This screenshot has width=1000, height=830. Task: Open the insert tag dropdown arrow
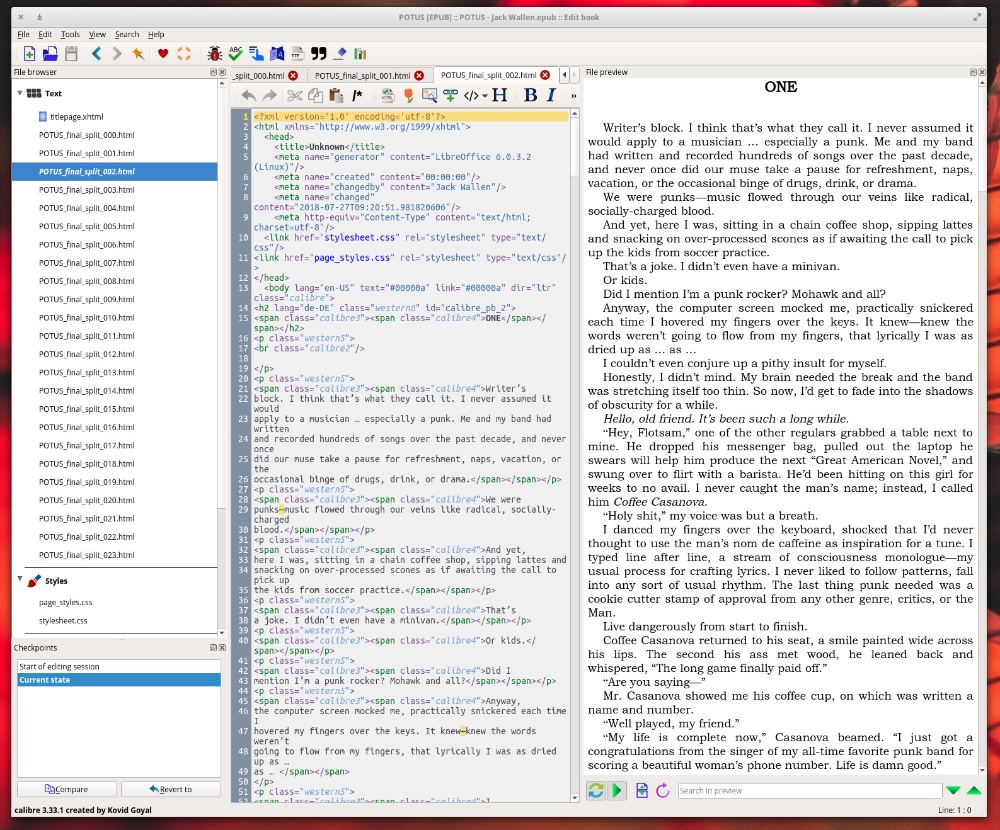484,97
